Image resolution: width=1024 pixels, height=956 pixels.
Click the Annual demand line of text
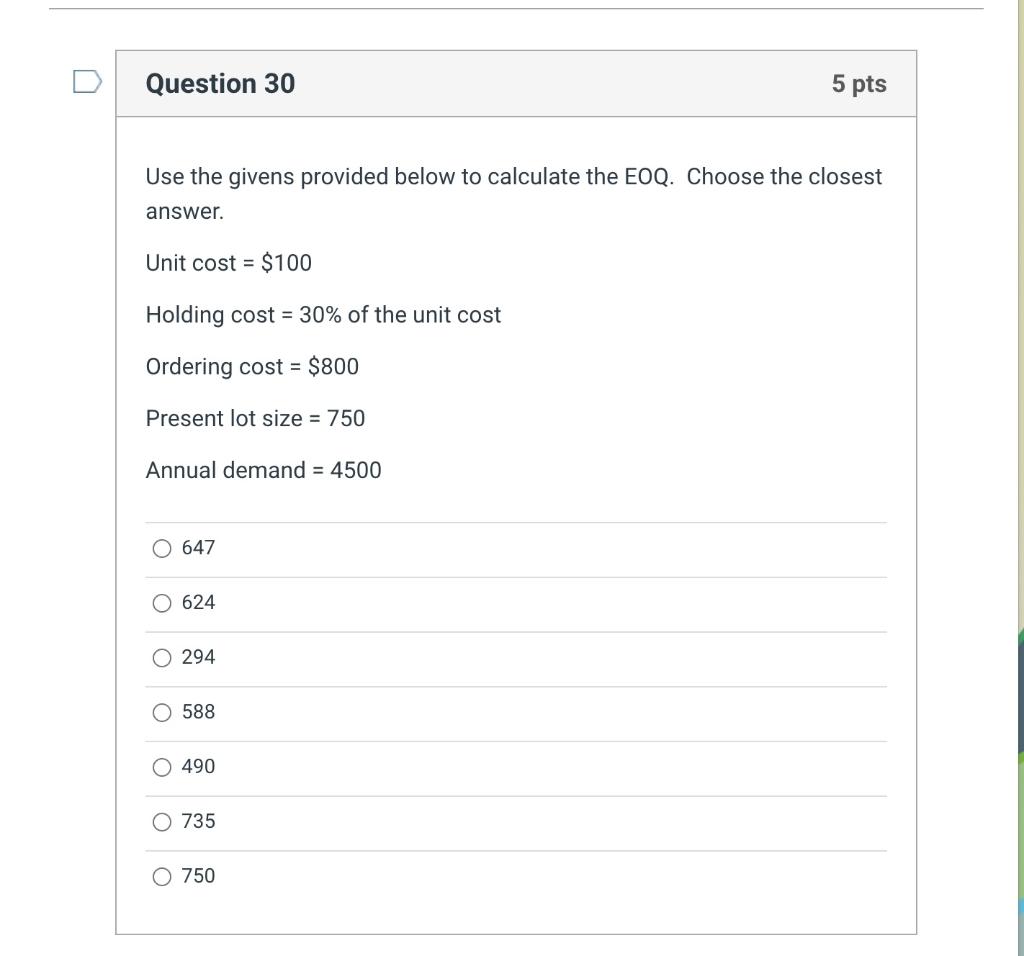(x=263, y=470)
